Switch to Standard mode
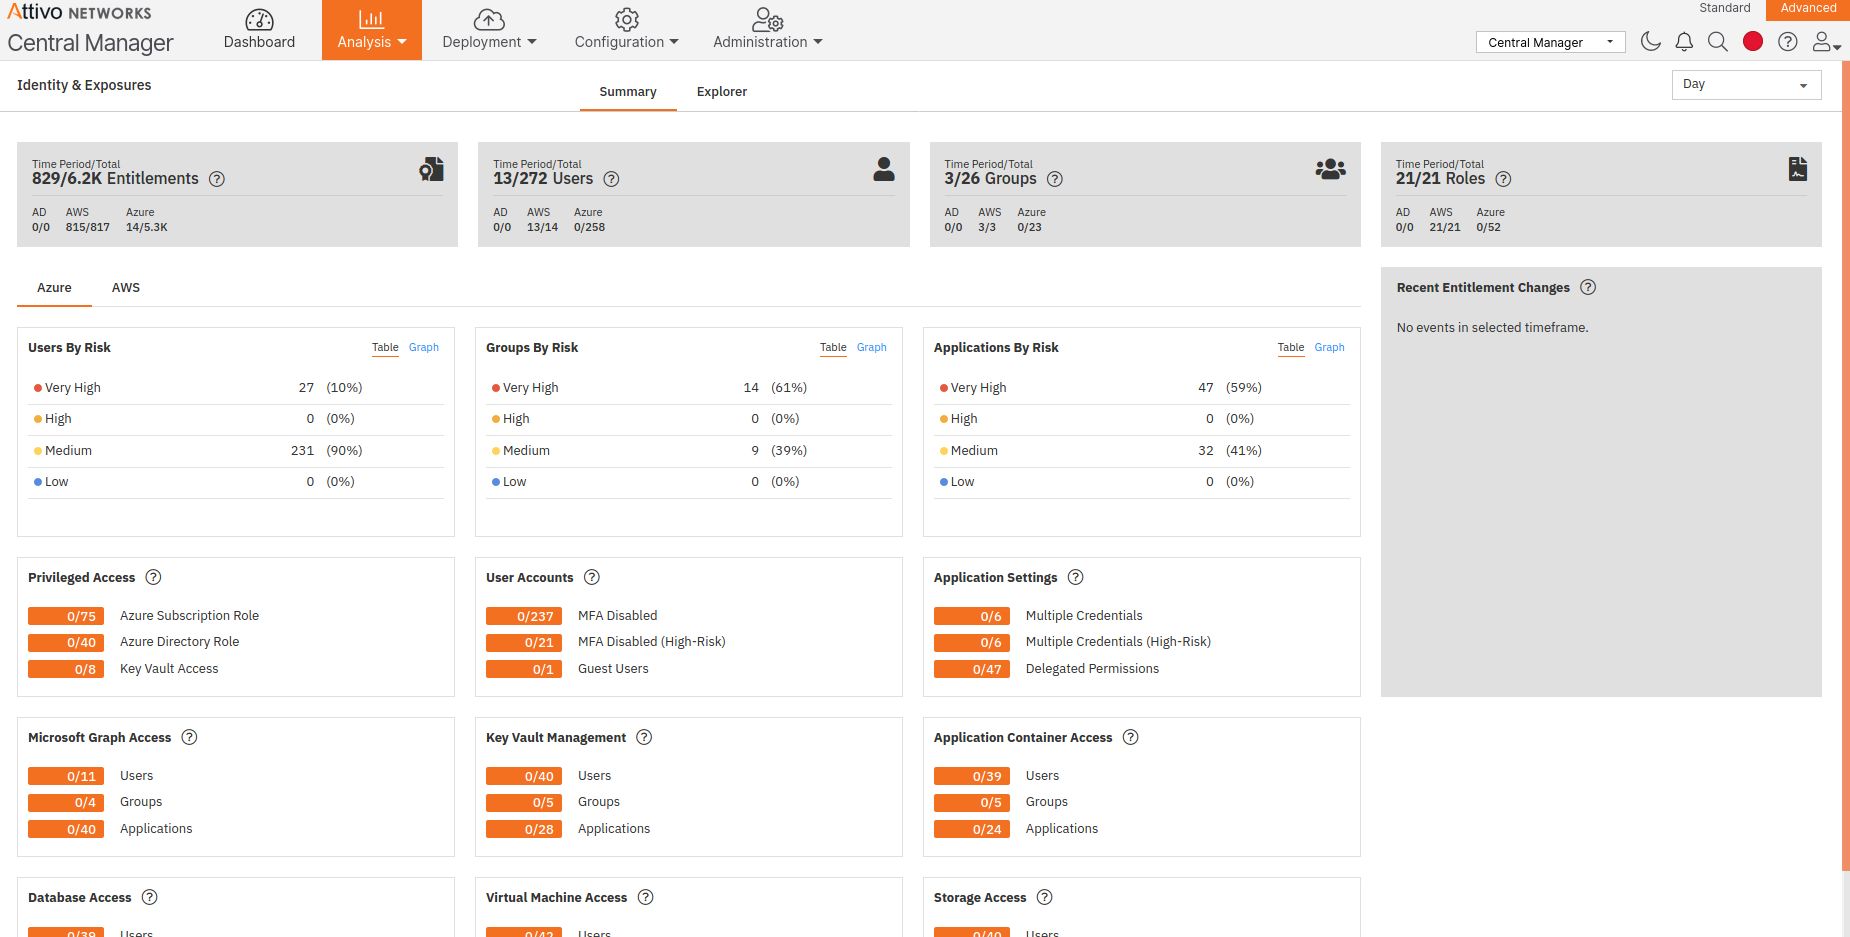This screenshot has width=1850, height=937. 1725,8
